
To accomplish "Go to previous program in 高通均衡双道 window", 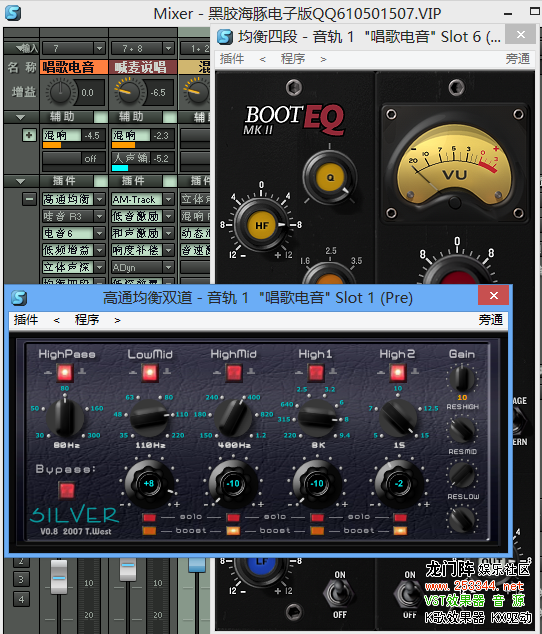I will click(x=57, y=321).
